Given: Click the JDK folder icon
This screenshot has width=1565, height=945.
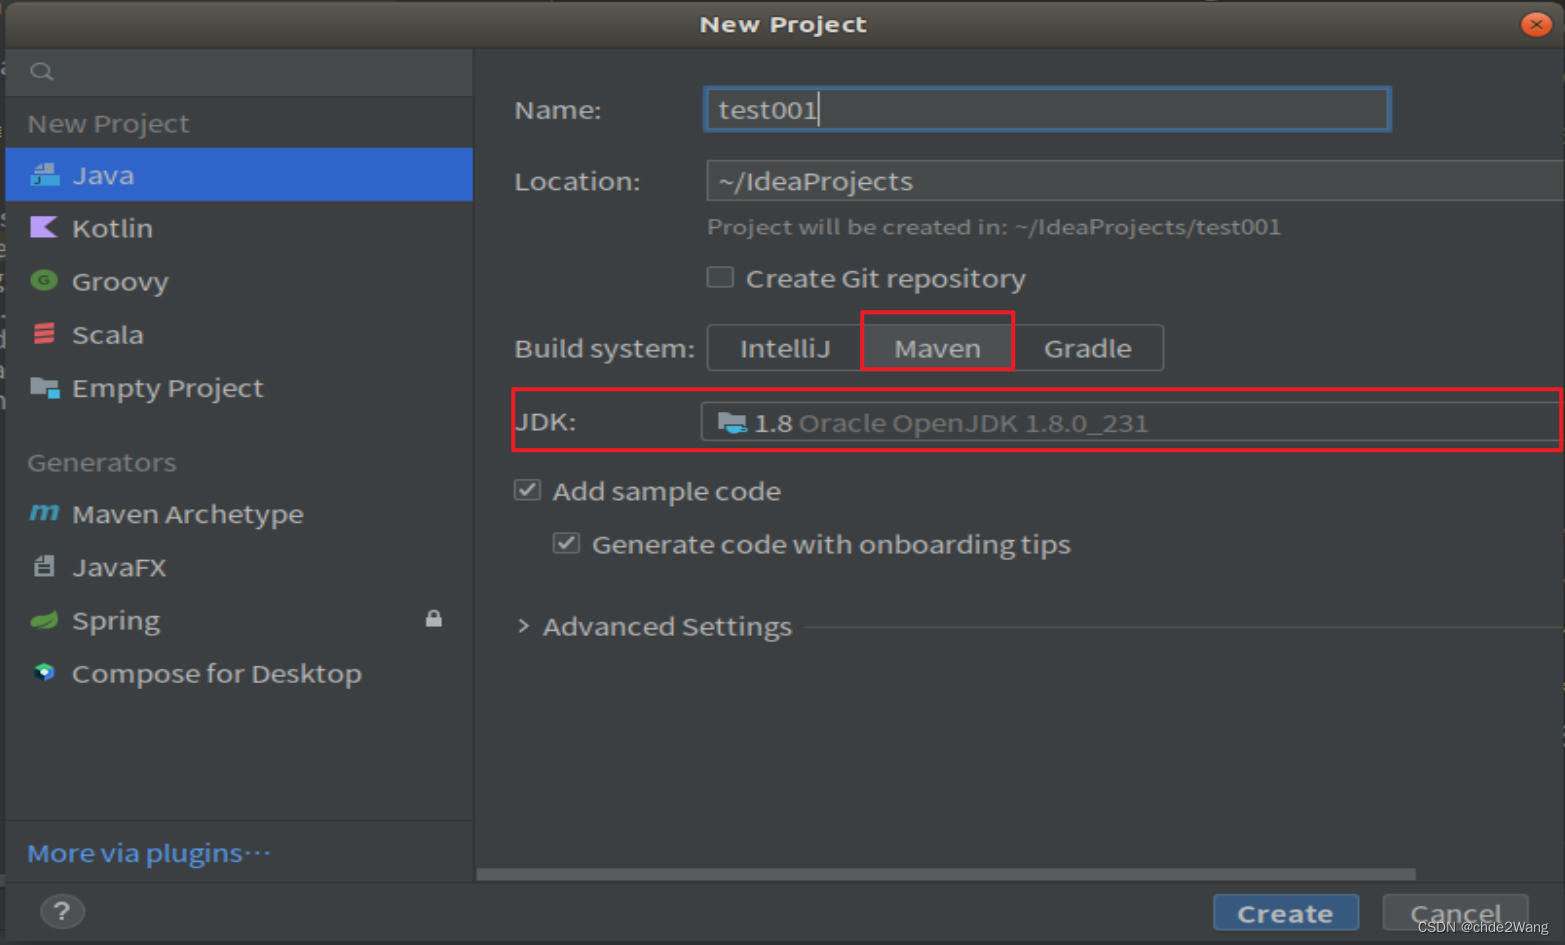Looking at the screenshot, I should click(732, 423).
